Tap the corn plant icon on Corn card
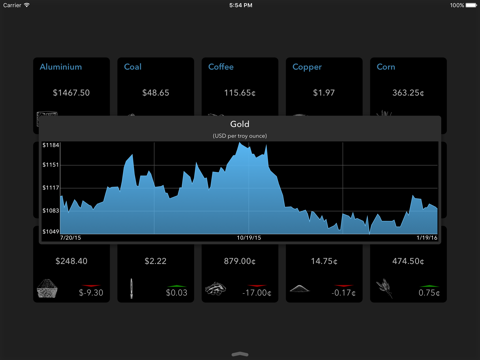This screenshot has width=480, height=360. tap(384, 113)
